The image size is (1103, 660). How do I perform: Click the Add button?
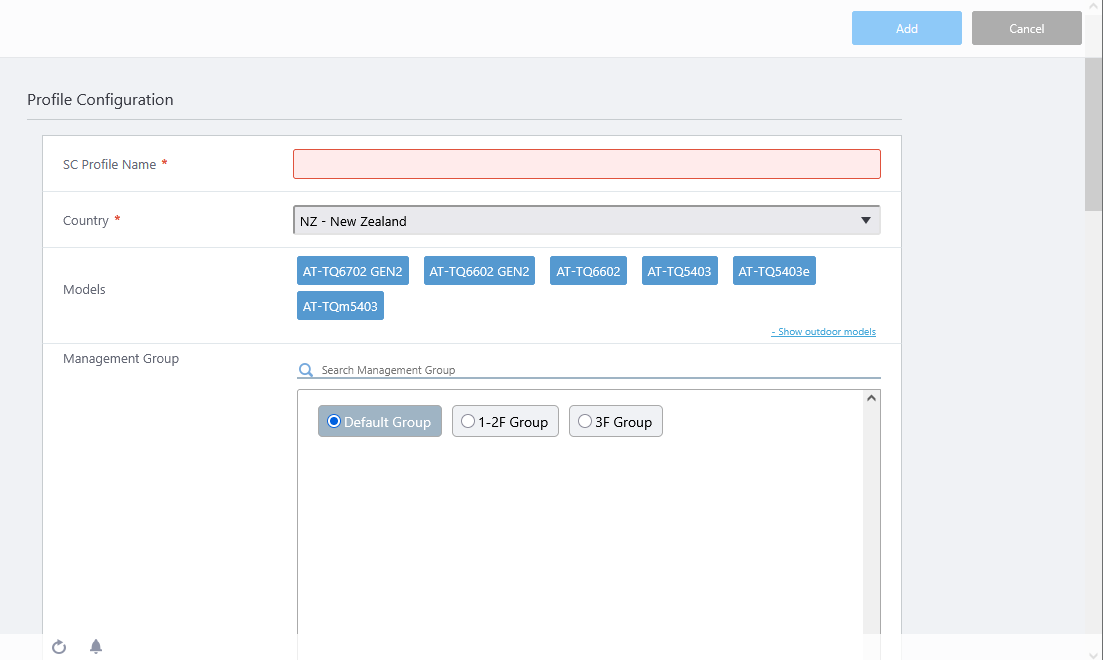click(x=906, y=29)
